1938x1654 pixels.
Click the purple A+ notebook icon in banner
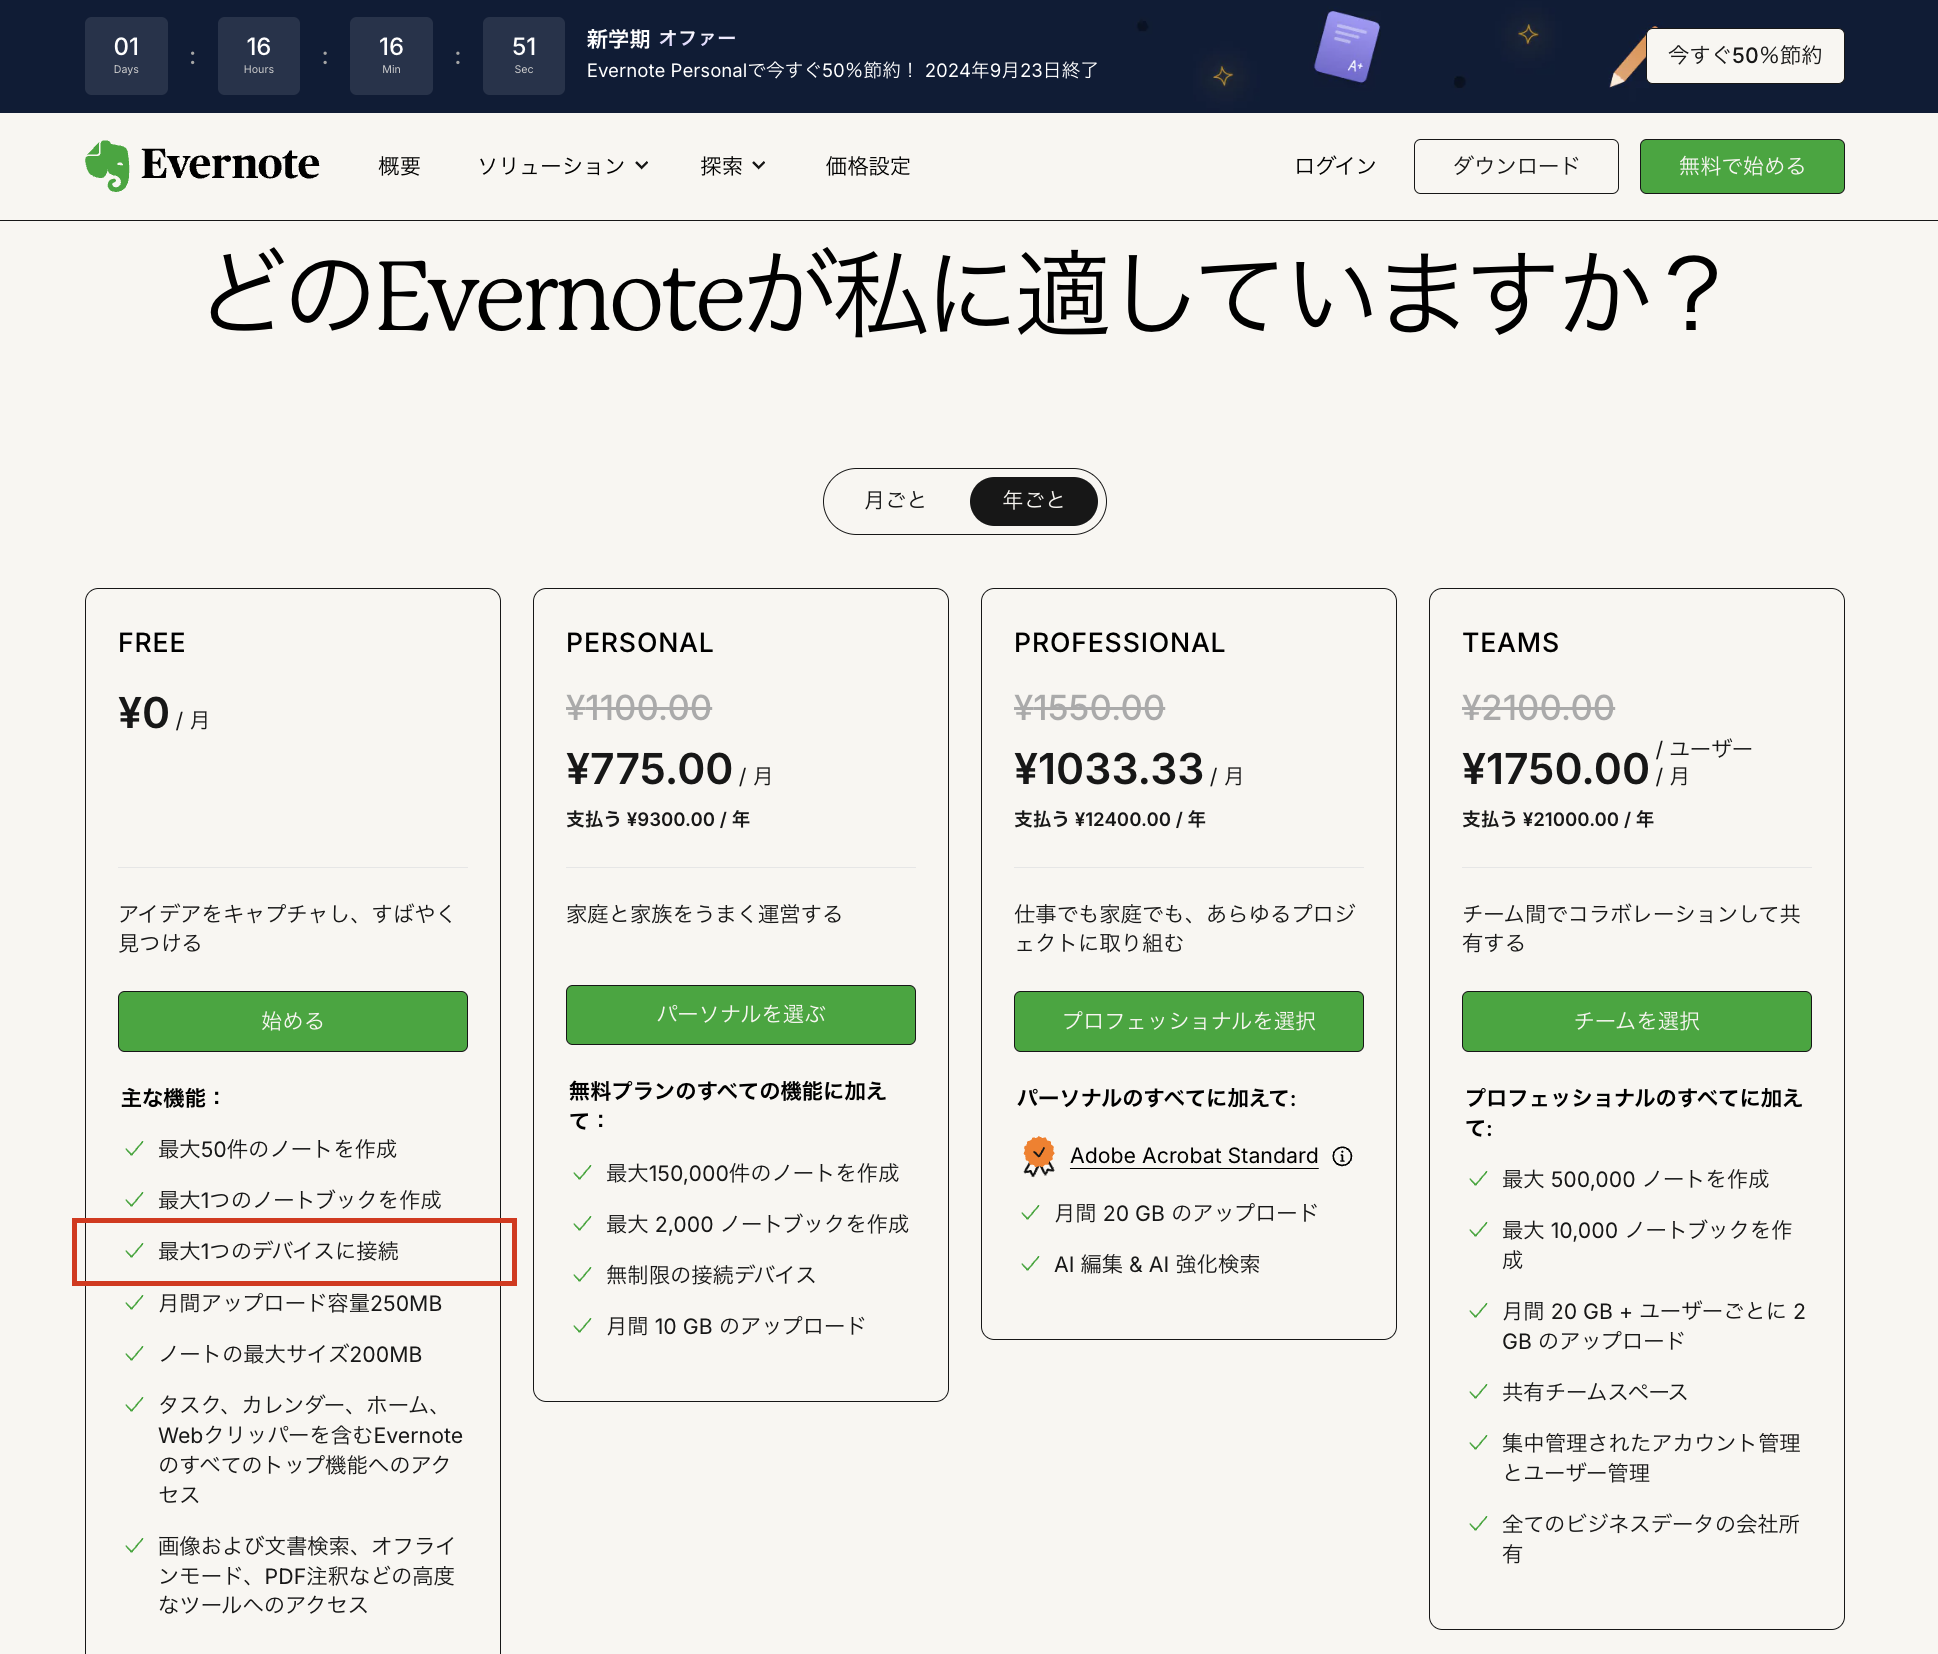(x=1348, y=46)
